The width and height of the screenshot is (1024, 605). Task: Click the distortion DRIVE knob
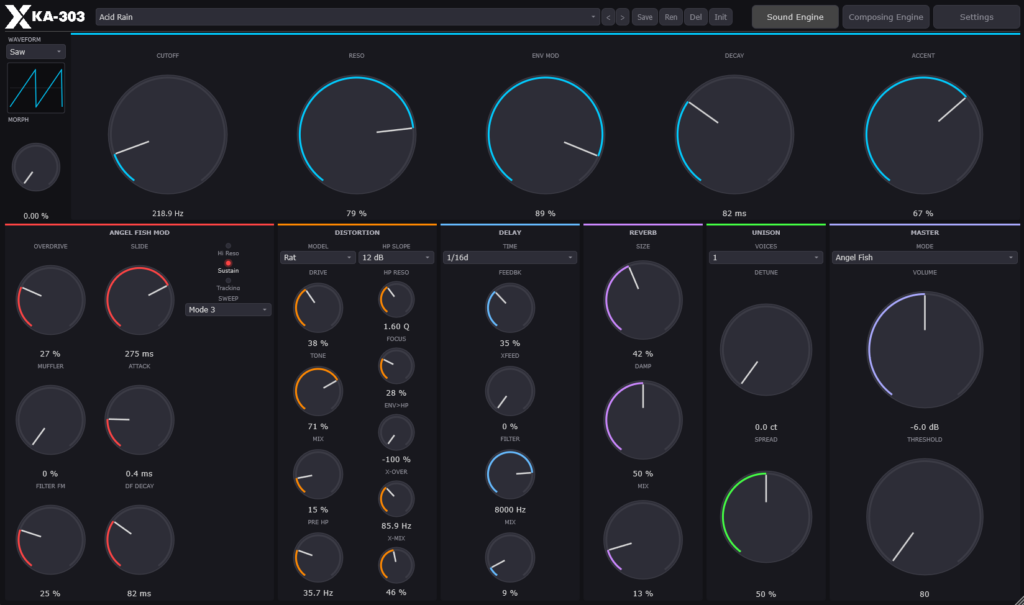pos(318,308)
